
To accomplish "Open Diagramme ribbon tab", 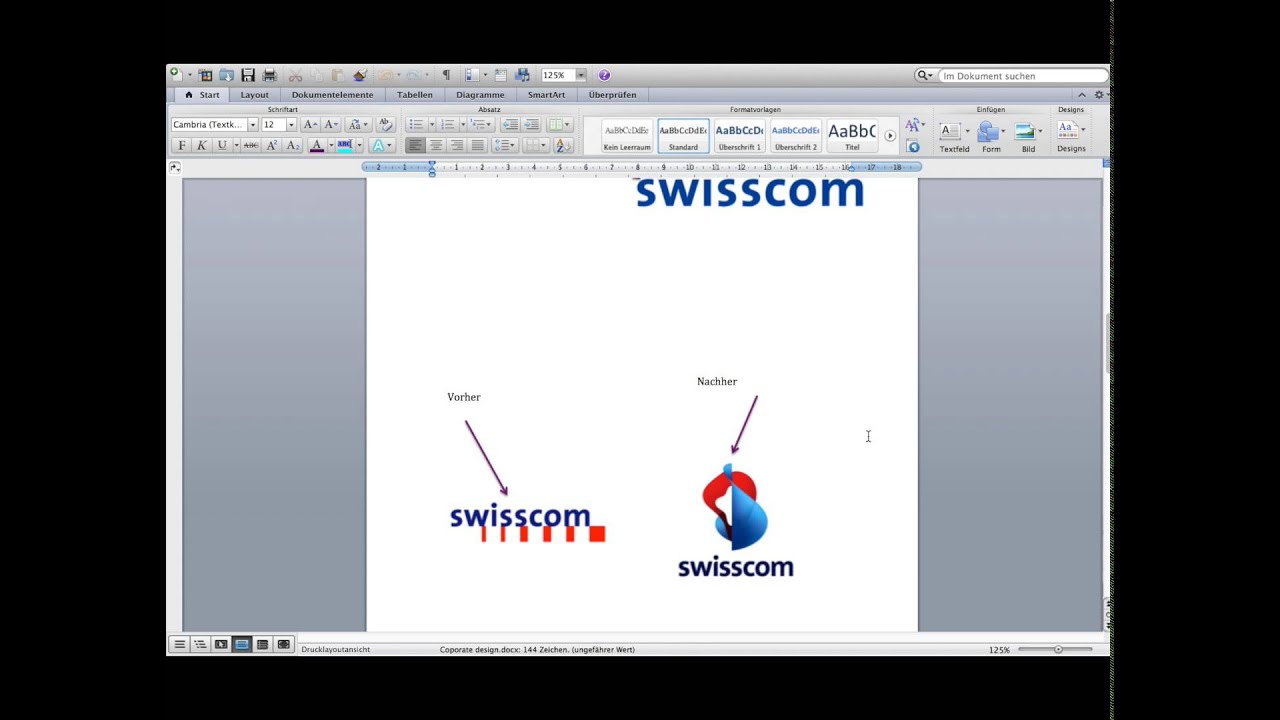I will (x=480, y=95).
